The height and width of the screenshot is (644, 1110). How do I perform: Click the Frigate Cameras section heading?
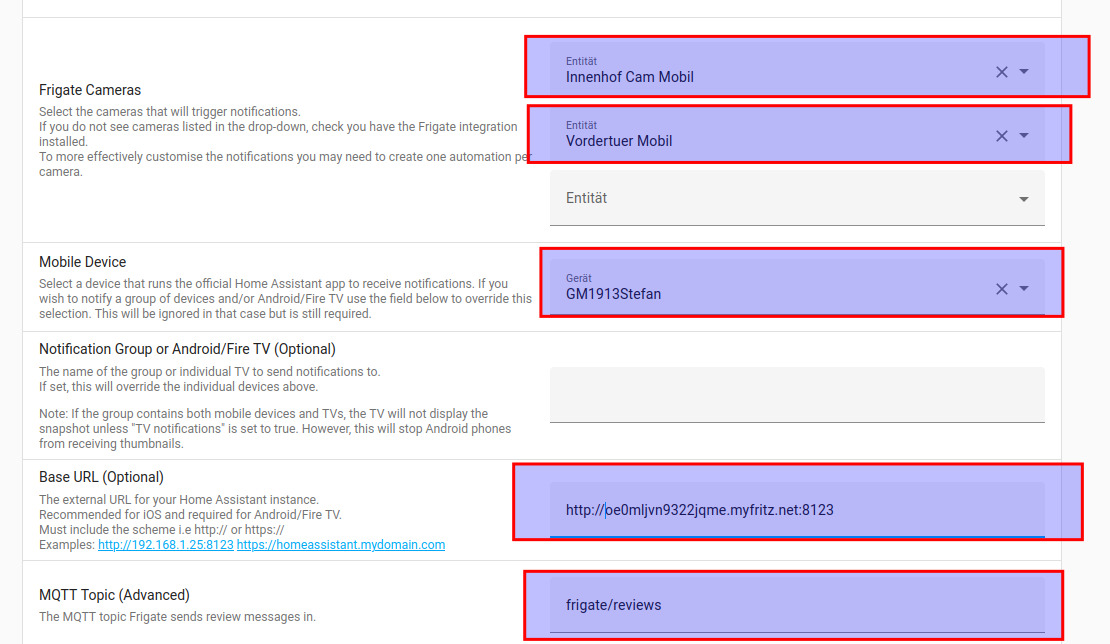90,90
